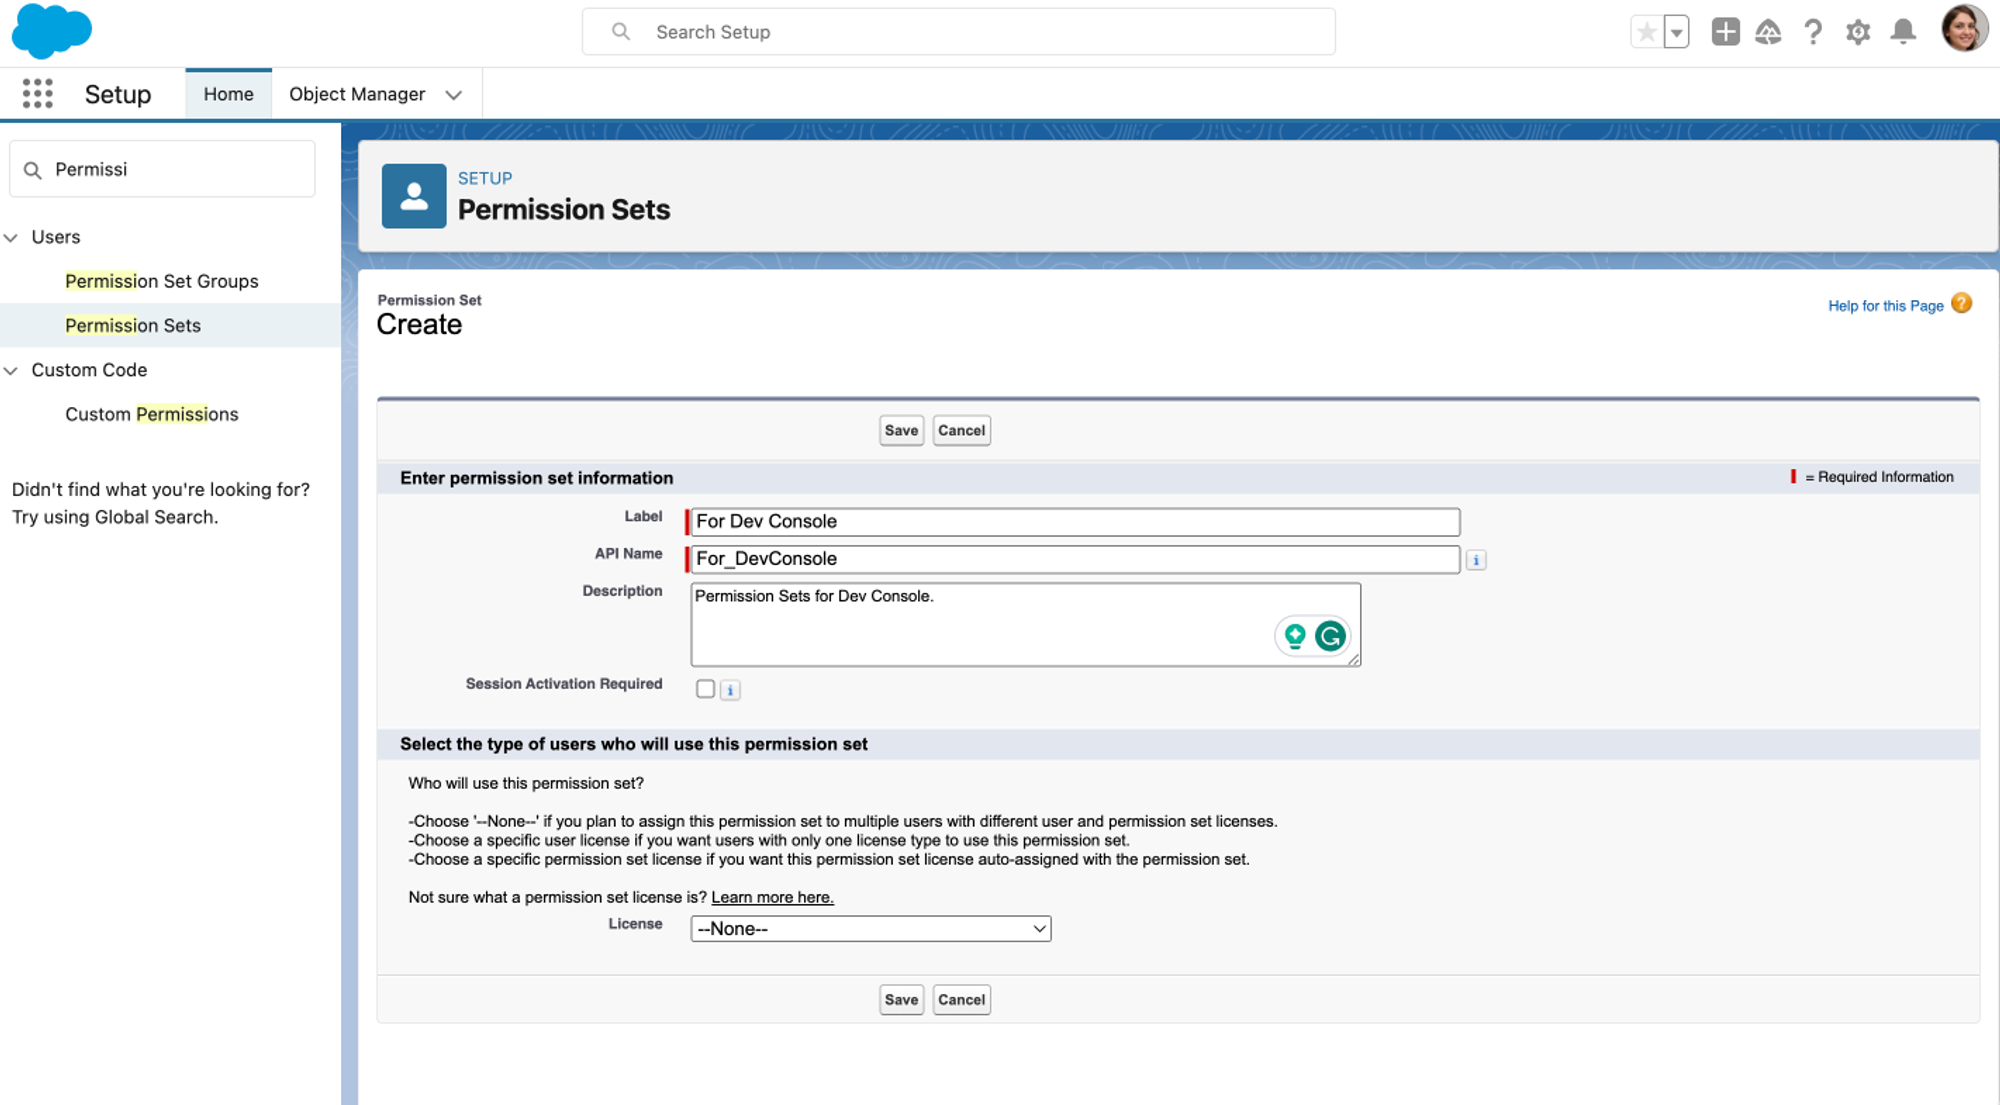The width and height of the screenshot is (2000, 1105).
Task: Open the global actions plus icon
Action: [x=1725, y=32]
